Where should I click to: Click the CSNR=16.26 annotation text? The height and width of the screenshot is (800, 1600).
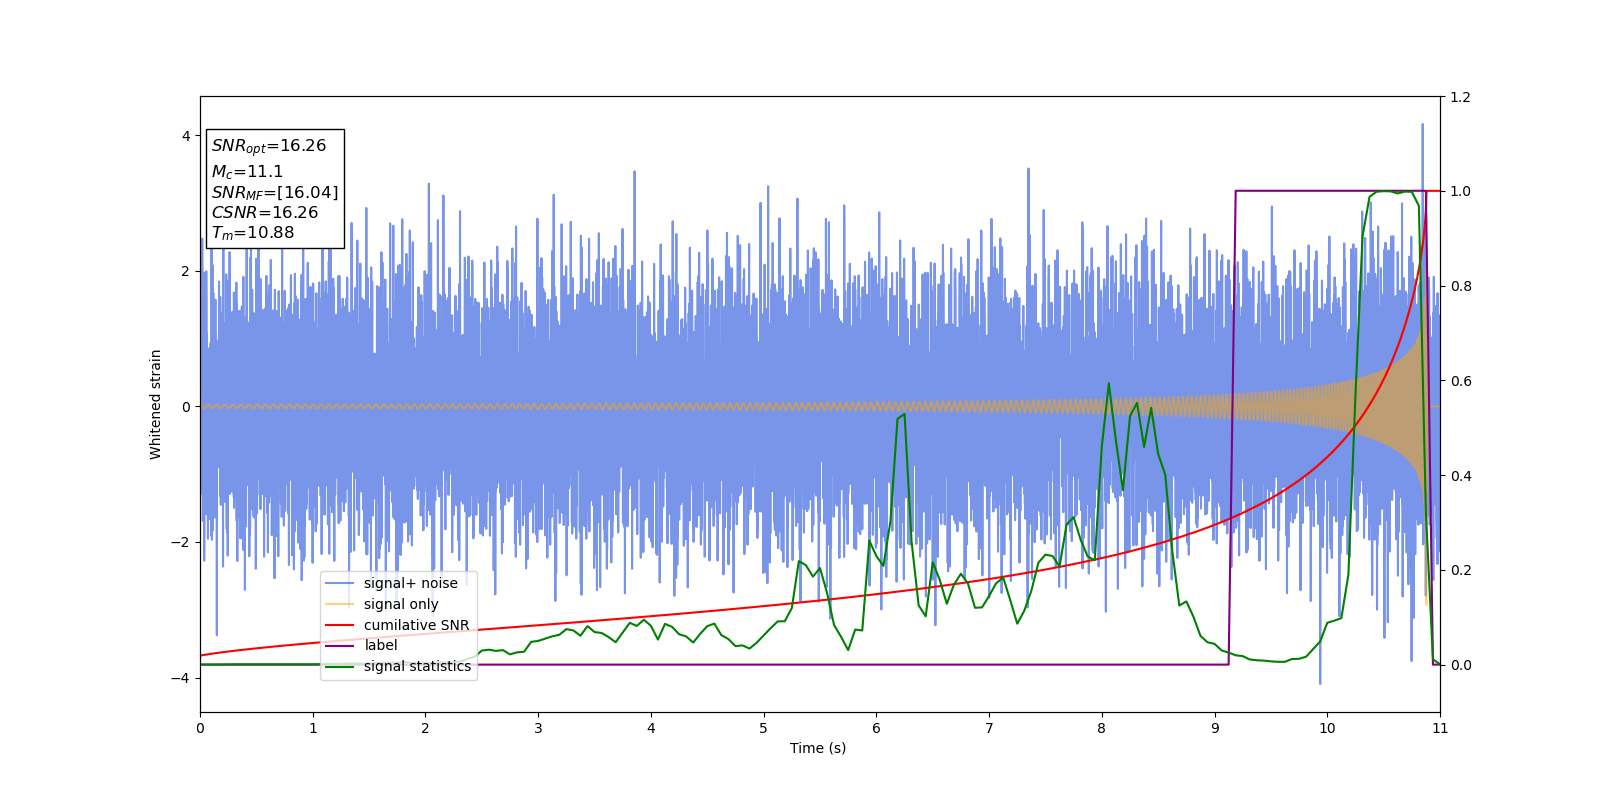265,212
